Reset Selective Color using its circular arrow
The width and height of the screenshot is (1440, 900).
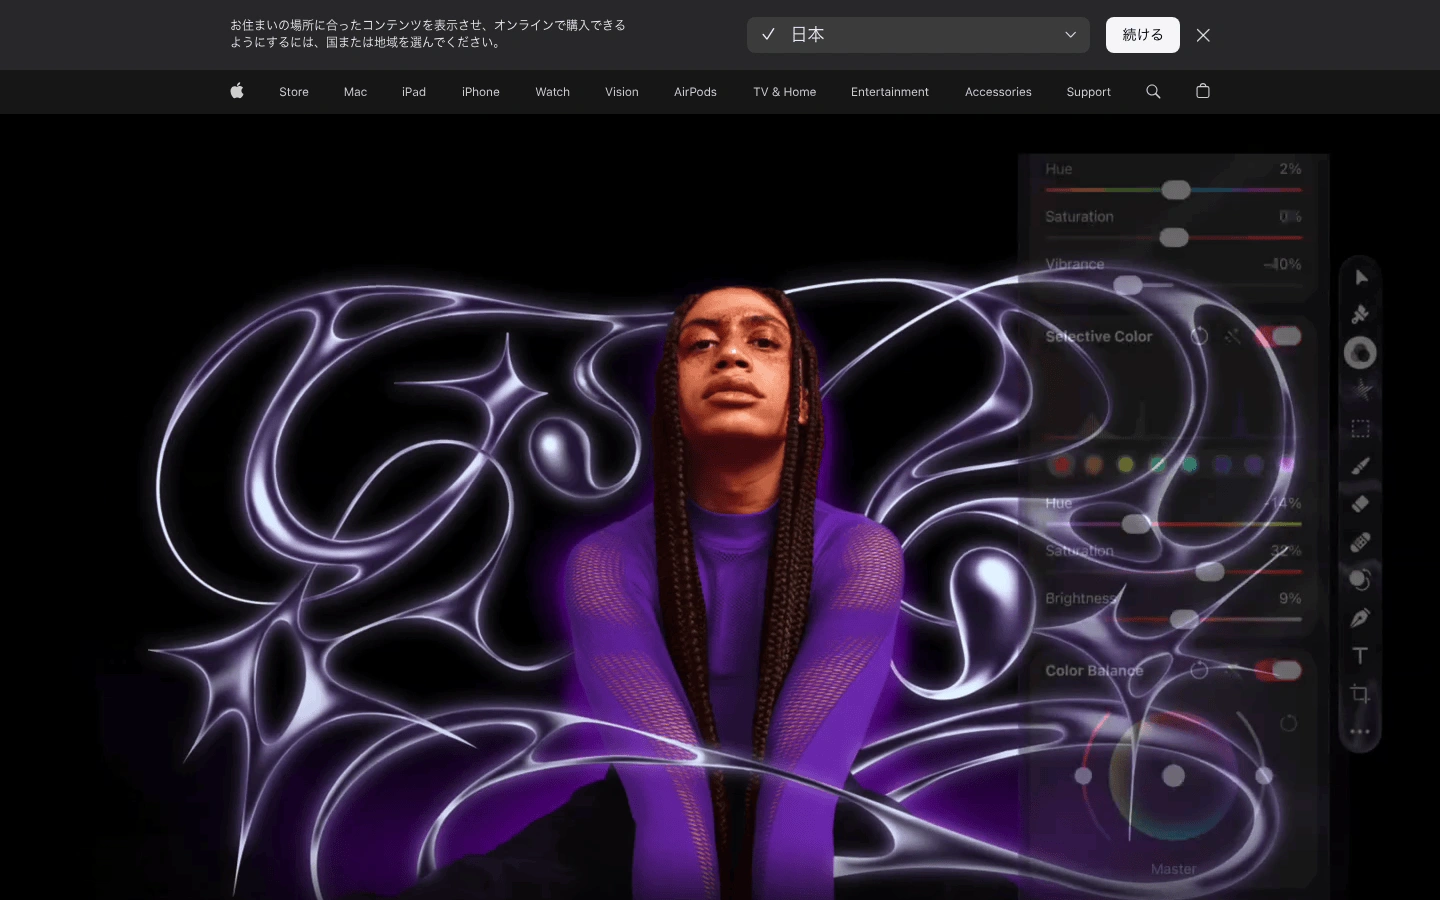point(1199,336)
